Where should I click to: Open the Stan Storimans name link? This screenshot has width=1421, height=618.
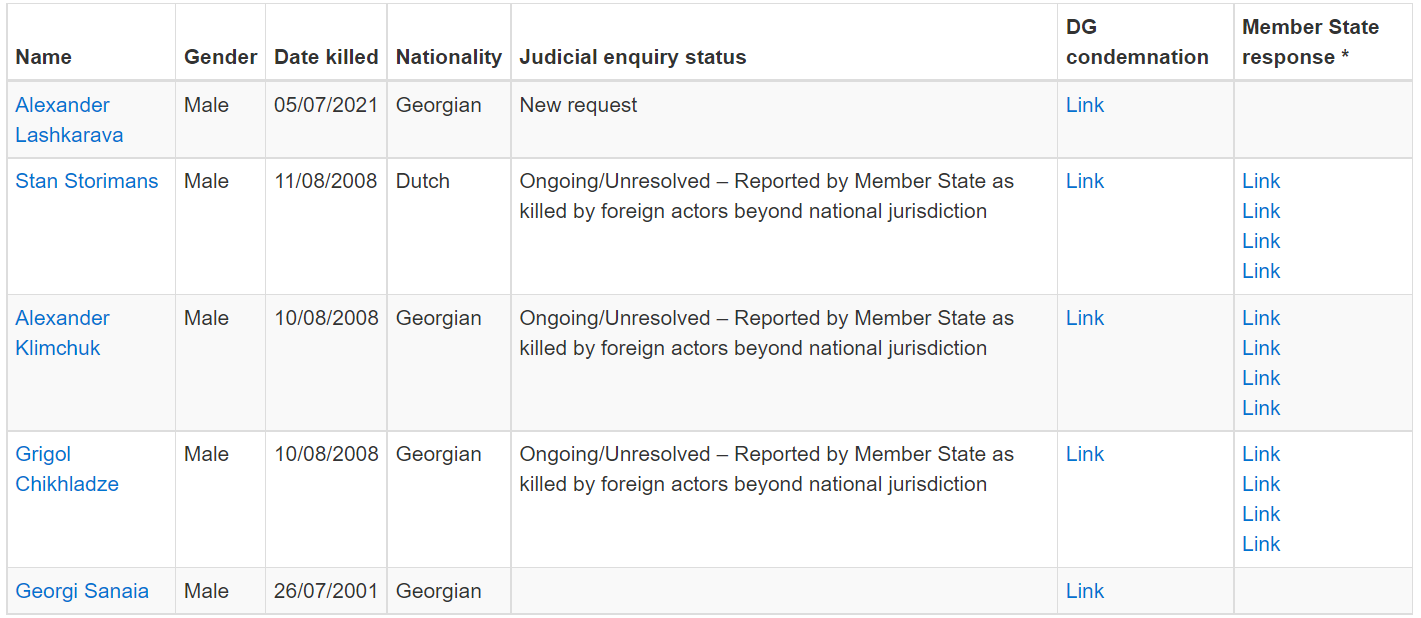click(87, 181)
